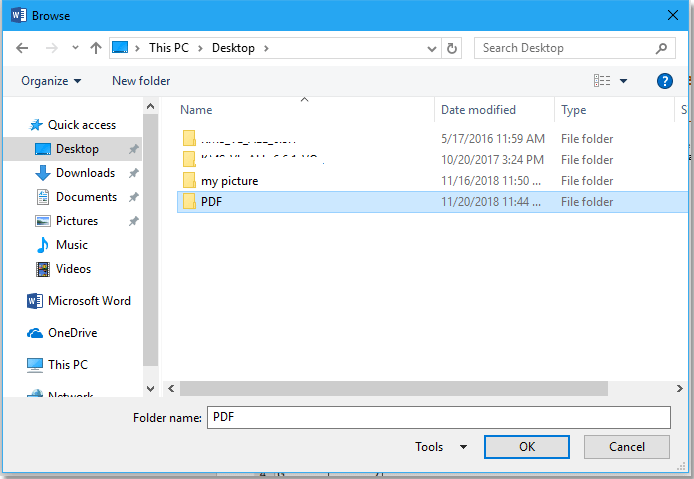
Task: Open OneDrive from the navigation pane
Action: click(72, 333)
